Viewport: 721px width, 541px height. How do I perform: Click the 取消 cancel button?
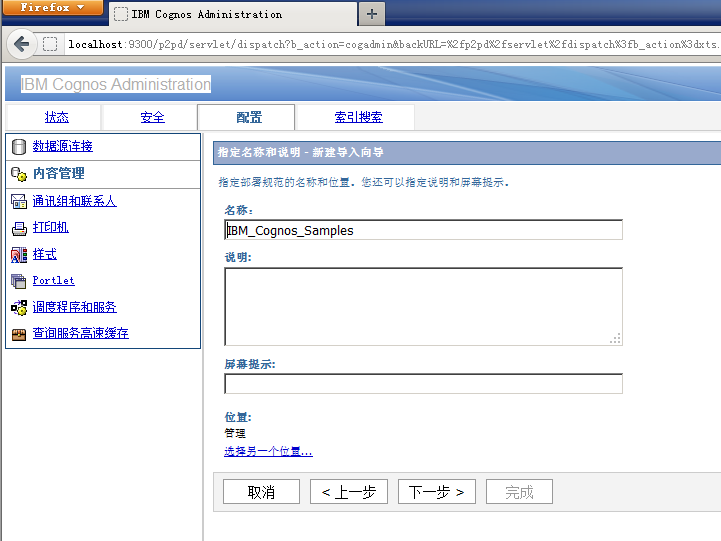(261, 492)
